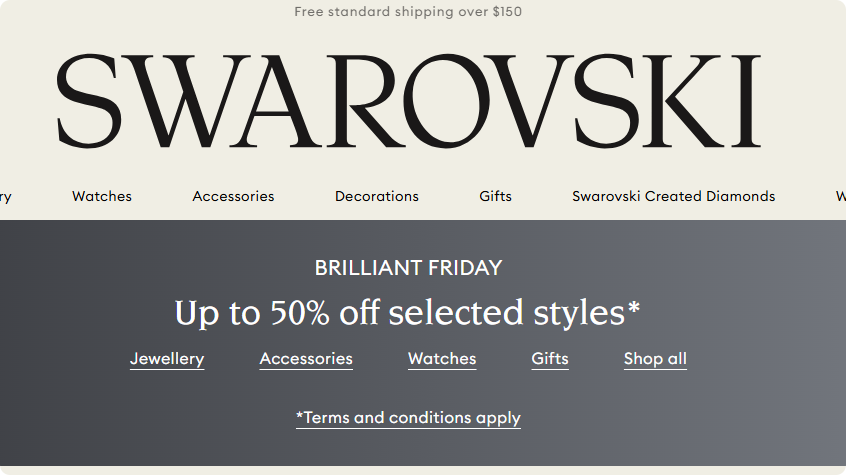Open the Jewellery sale link in banner
846x475 pixels.
pyautogui.click(x=167, y=359)
